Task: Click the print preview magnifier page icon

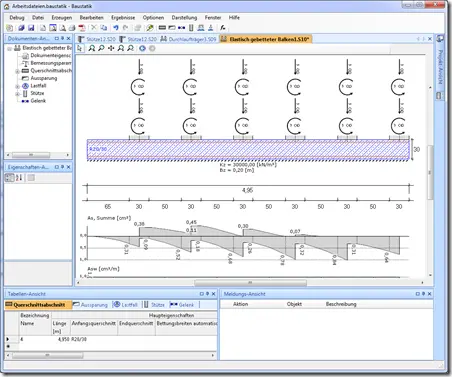Action: point(62,28)
